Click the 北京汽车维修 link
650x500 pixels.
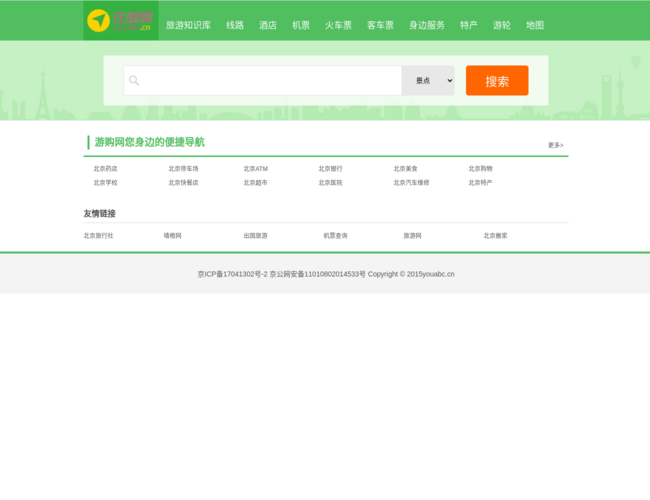tap(411, 183)
